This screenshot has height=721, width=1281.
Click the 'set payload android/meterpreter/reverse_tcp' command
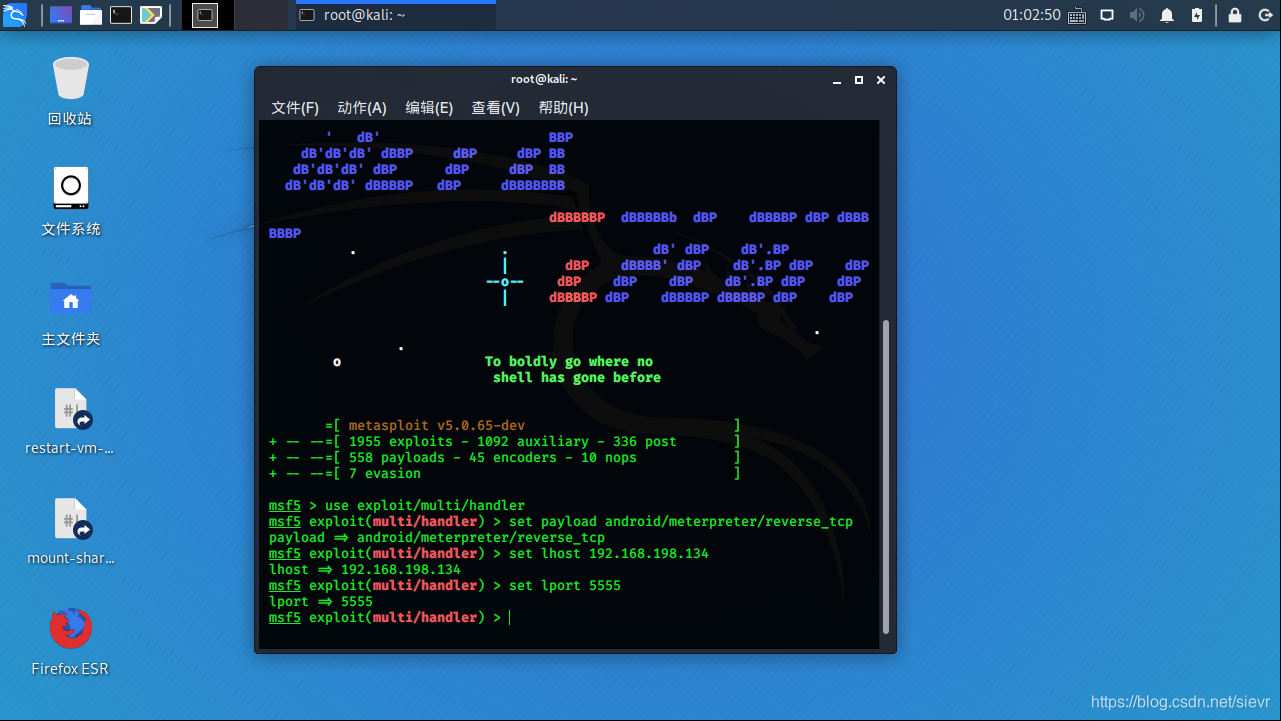681,521
